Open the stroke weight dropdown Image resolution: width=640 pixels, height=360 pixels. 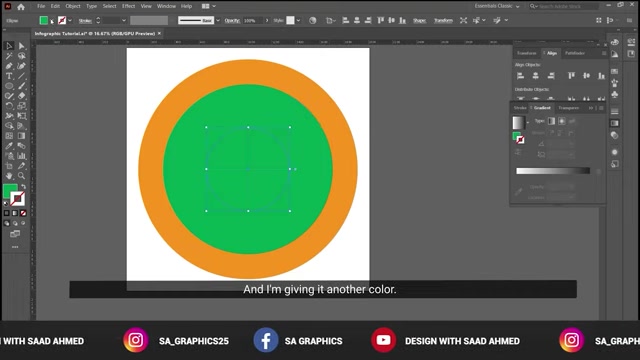(124, 20)
